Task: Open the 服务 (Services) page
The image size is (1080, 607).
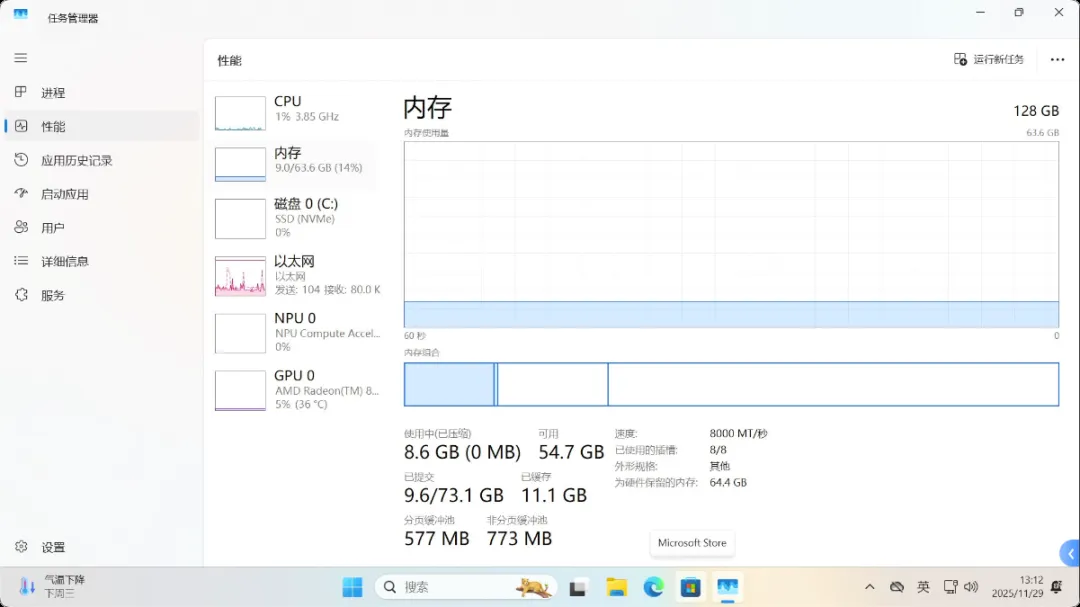Action: (x=52, y=295)
